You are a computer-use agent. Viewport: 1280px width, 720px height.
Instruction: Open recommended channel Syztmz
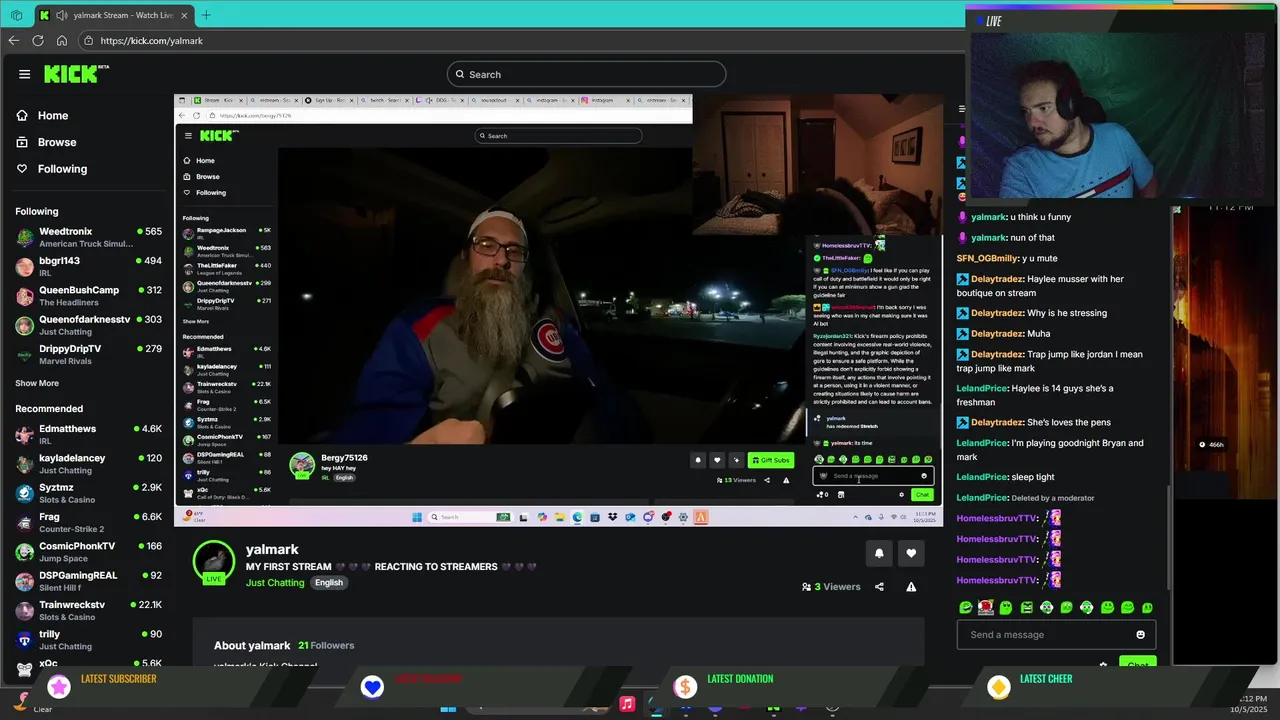[x=88, y=492]
